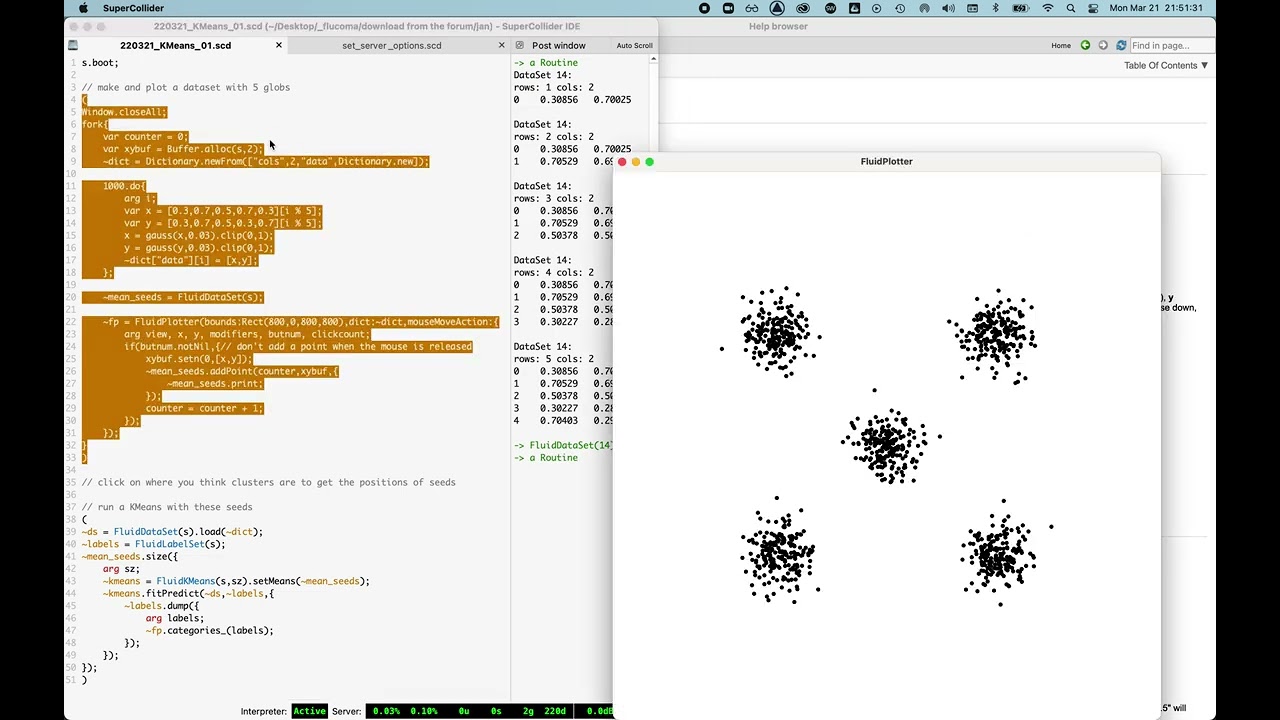
Task: Click the FluidPlotter window title bar
Action: [886, 161]
